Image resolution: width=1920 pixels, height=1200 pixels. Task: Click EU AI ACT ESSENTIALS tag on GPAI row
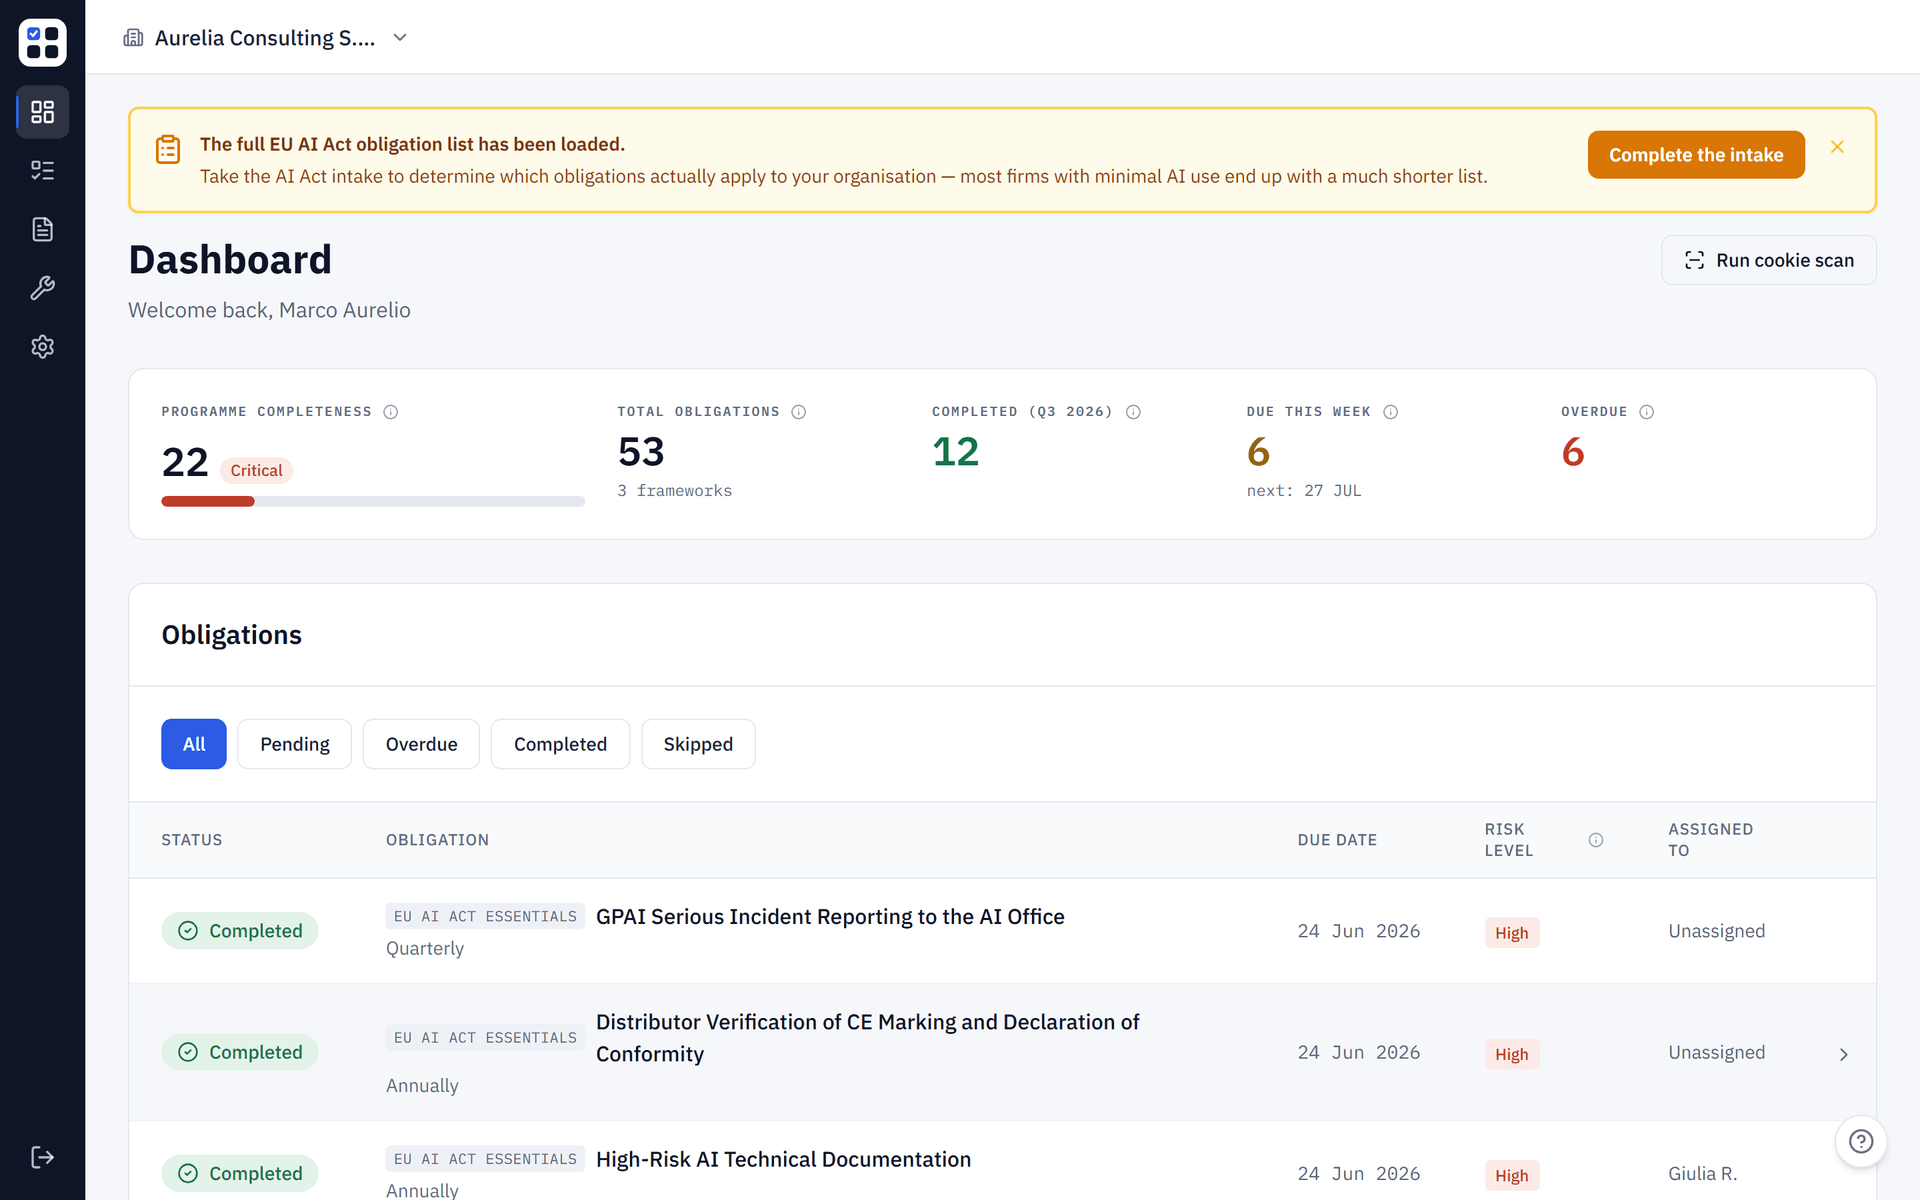(485, 916)
